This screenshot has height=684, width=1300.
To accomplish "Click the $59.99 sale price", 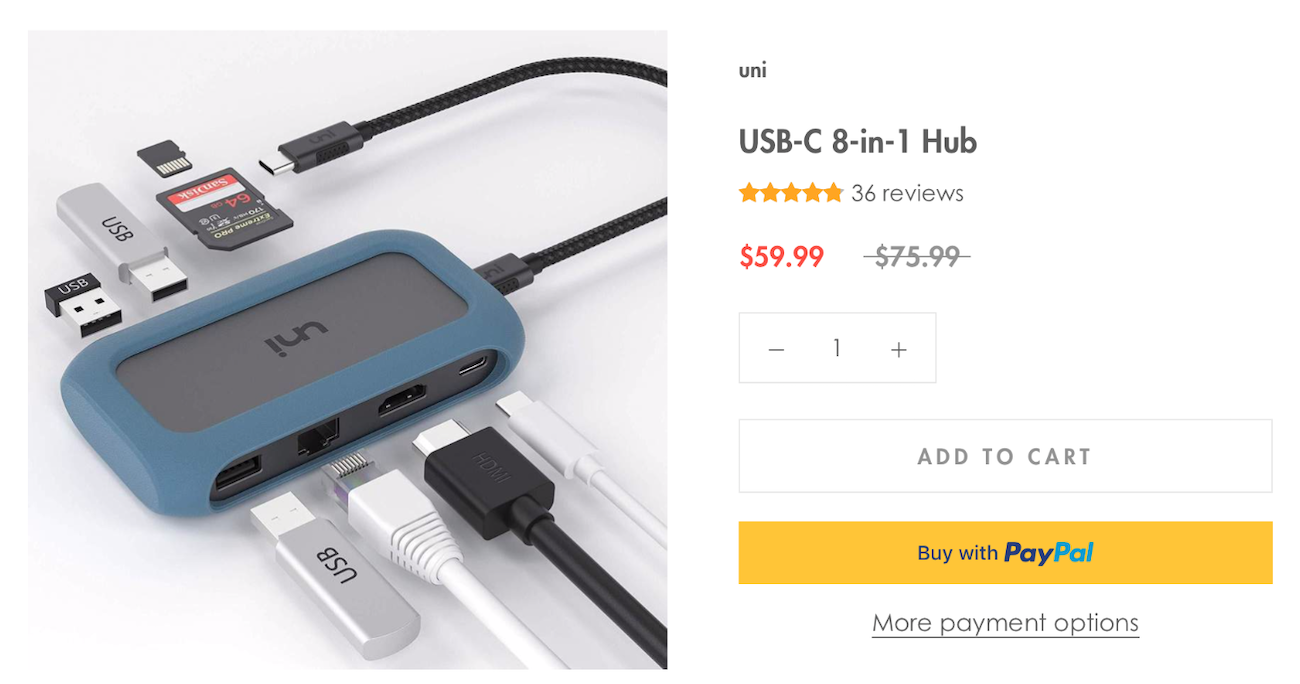I will (781, 257).
